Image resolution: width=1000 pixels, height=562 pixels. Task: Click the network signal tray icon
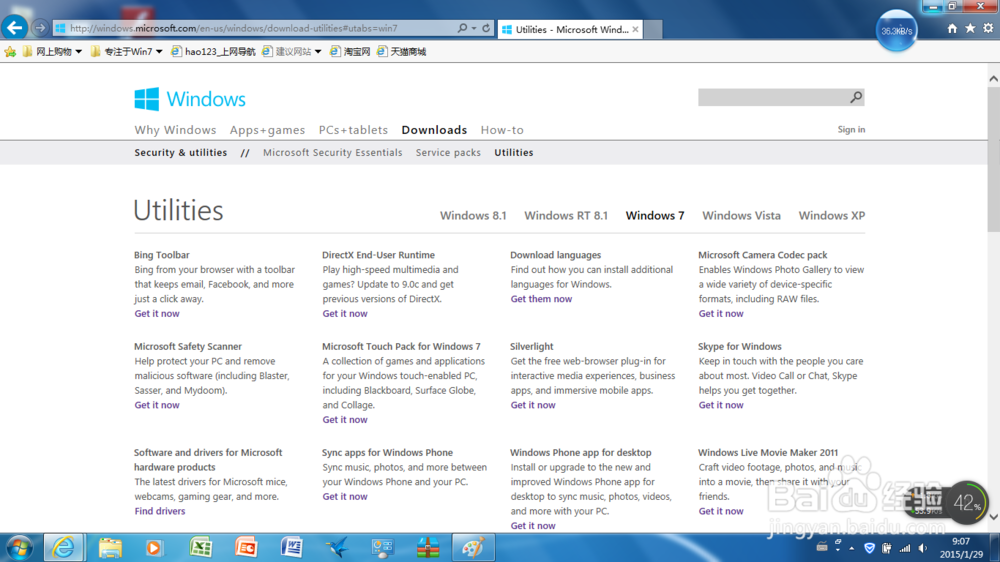pyautogui.click(x=905, y=549)
